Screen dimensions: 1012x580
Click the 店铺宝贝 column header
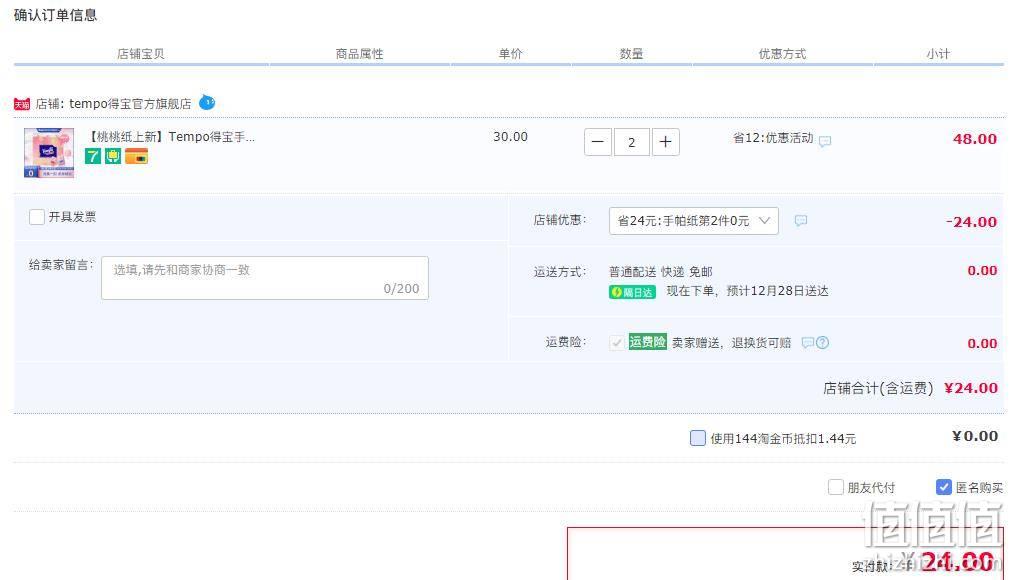point(141,54)
